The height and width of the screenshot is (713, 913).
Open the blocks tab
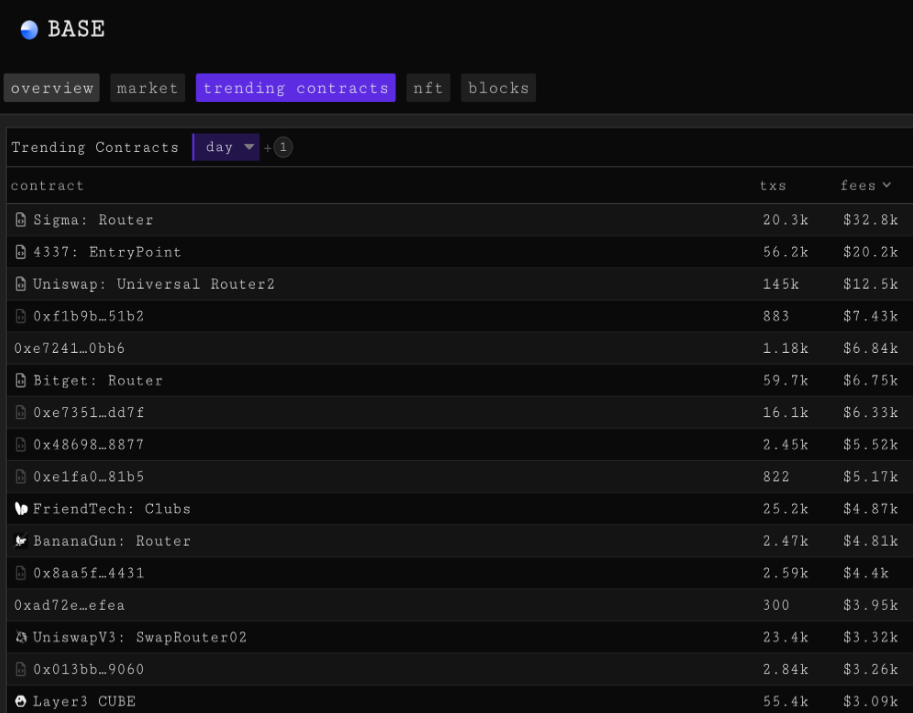[498, 88]
